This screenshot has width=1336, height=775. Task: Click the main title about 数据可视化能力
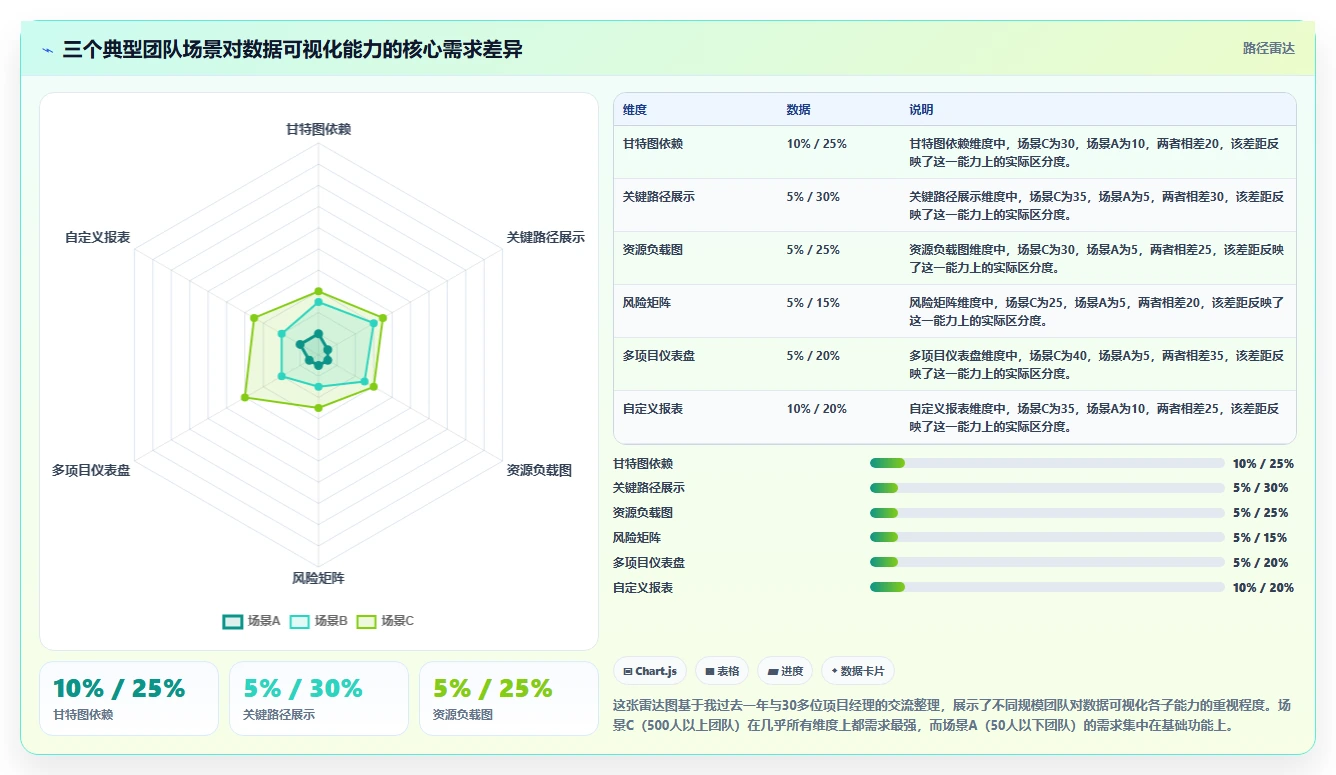click(x=292, y=49)
